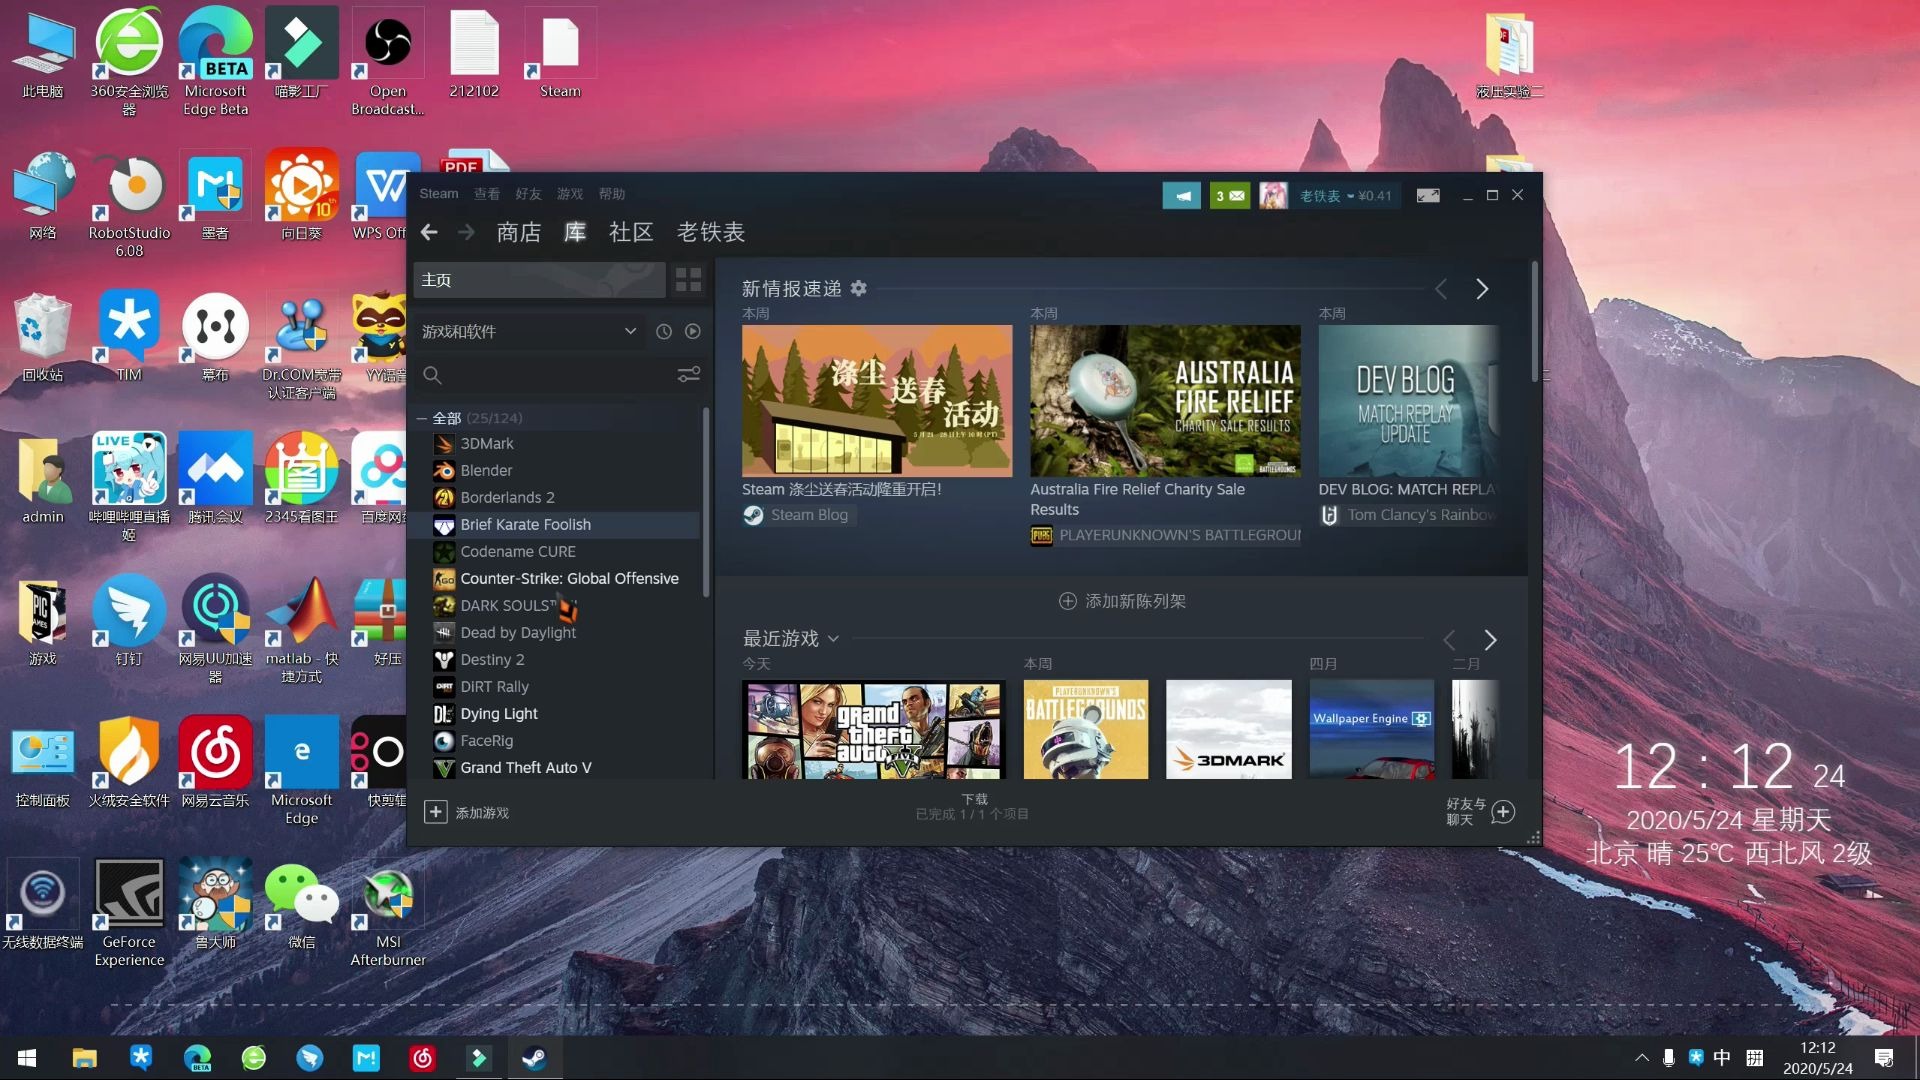1920x1080 pixels.
Task: Click the ready-to-play filter icon
Action: coord(692,331)
